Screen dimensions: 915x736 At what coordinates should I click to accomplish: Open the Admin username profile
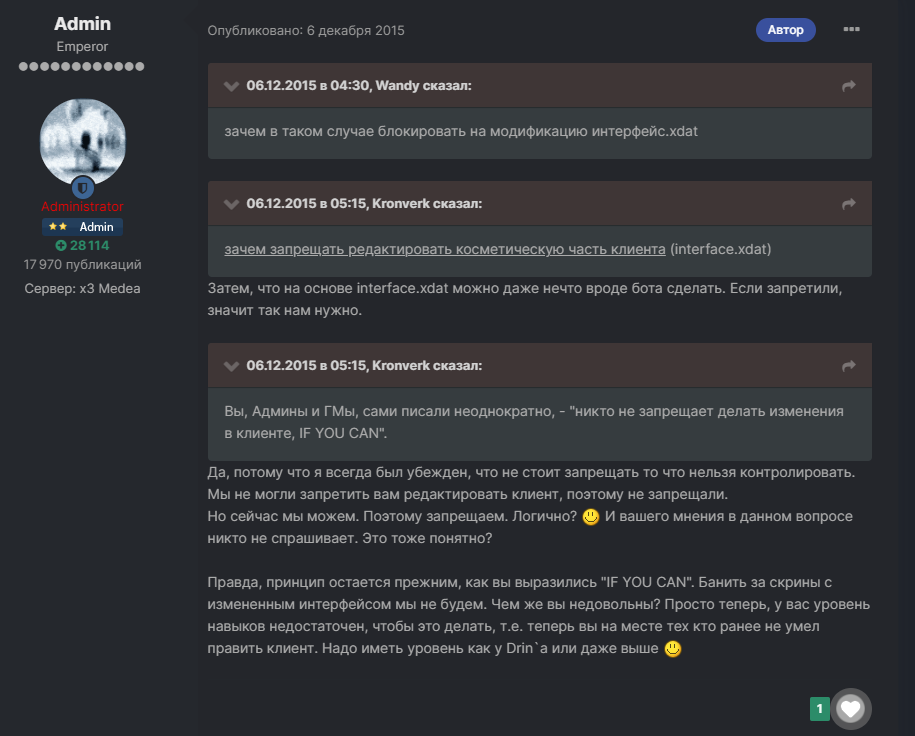(x=82, y=23)
